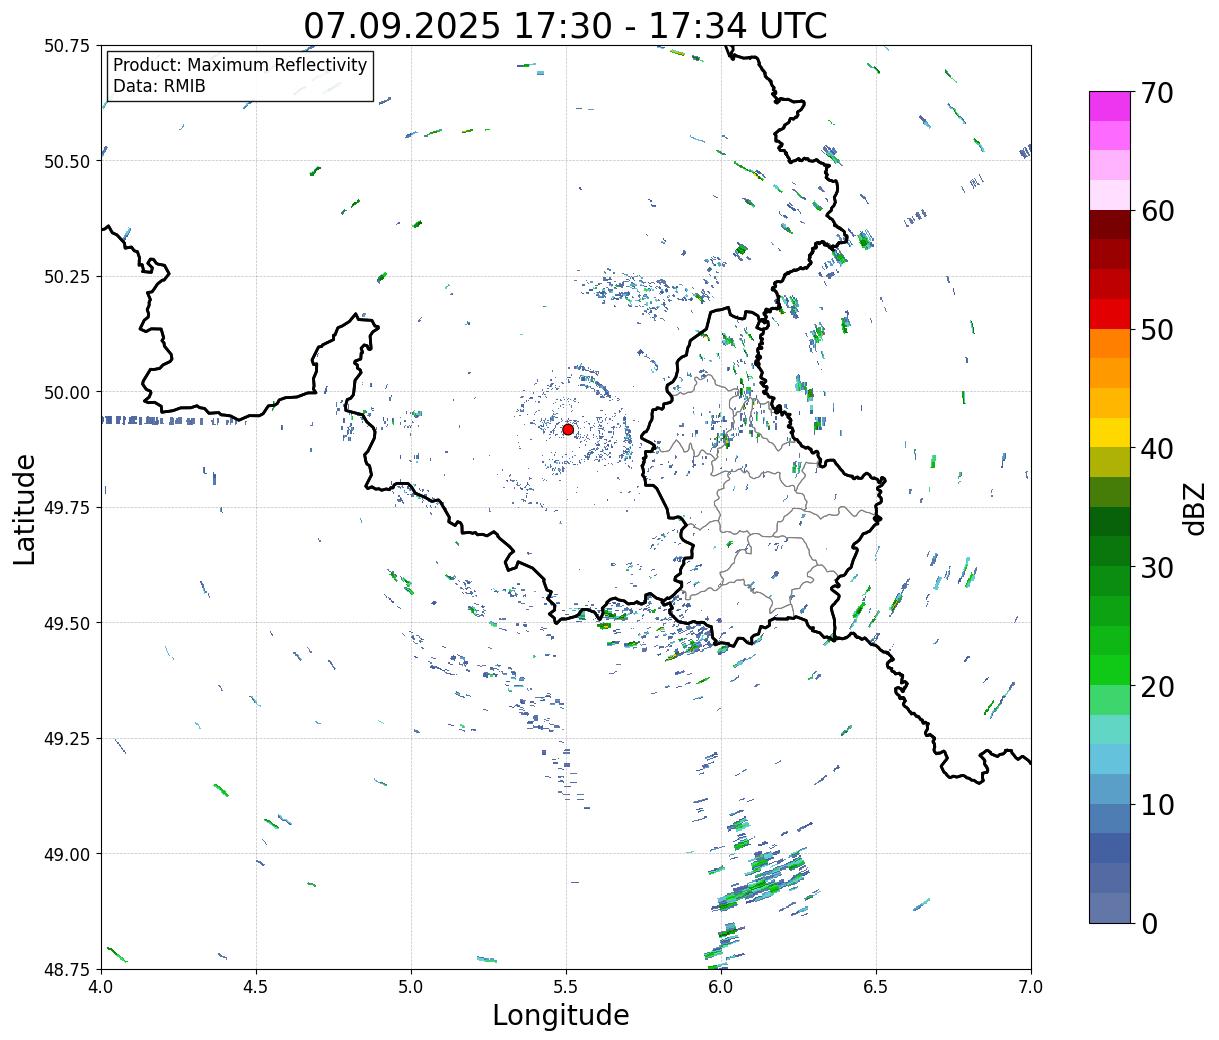Click the latitude tick label '50.25'
The image size is (1219, 1040).
(67, 277)
